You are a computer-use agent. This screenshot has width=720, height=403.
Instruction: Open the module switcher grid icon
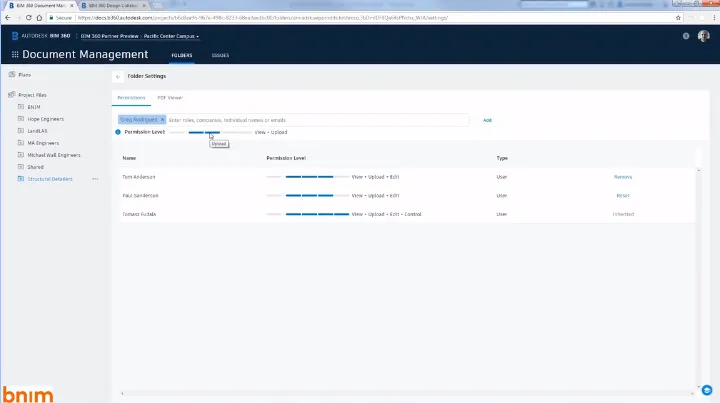15,55
